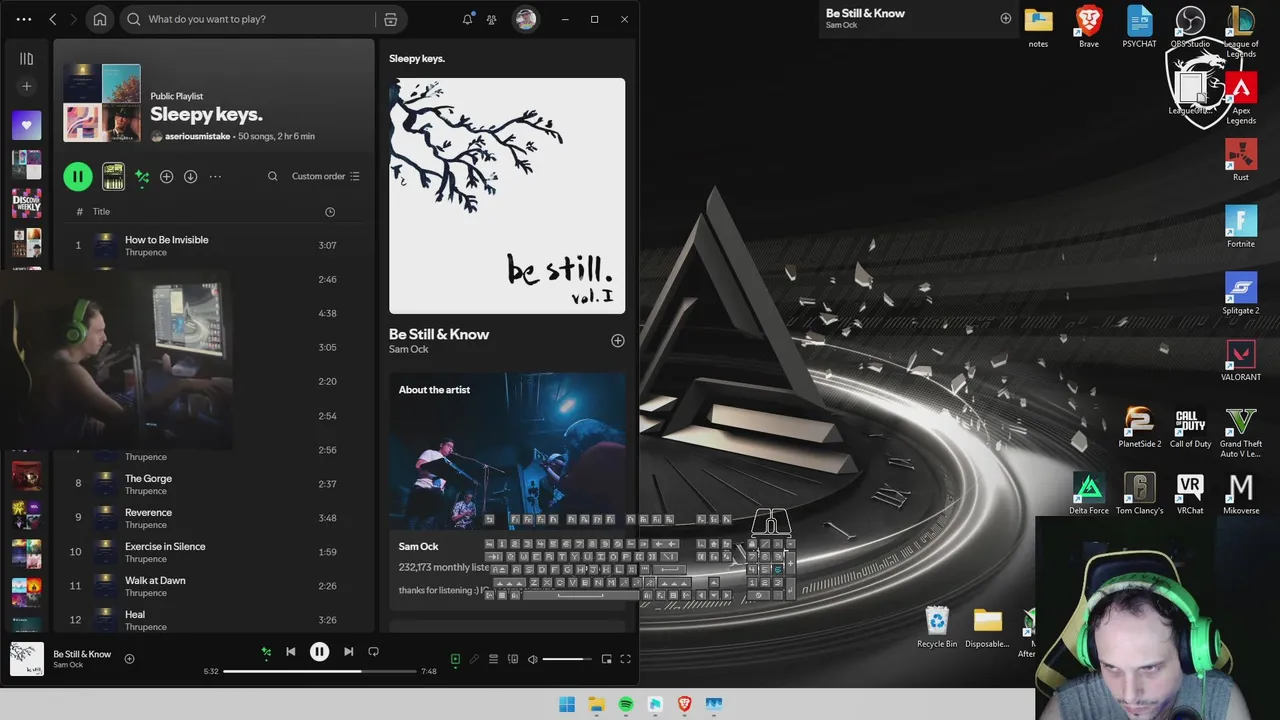Open Connect to a device
Screen dimensions: 1280x720
coord(513,659)
